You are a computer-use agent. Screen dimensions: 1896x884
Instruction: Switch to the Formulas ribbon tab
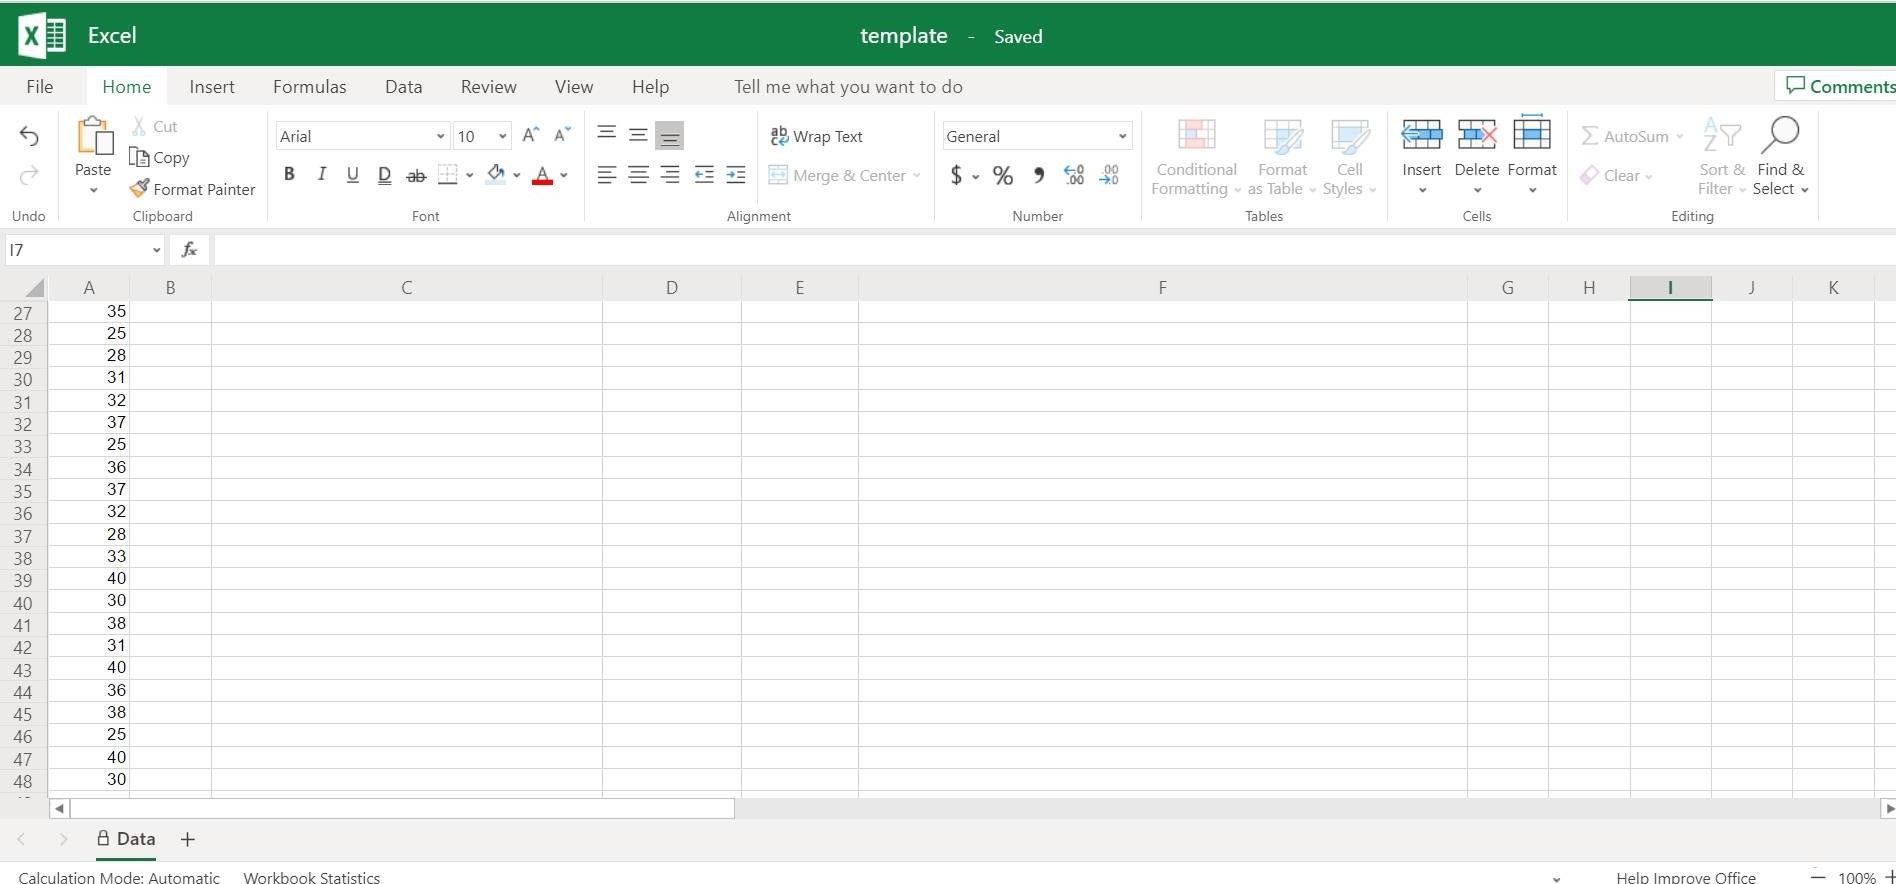tap(309, 87)
